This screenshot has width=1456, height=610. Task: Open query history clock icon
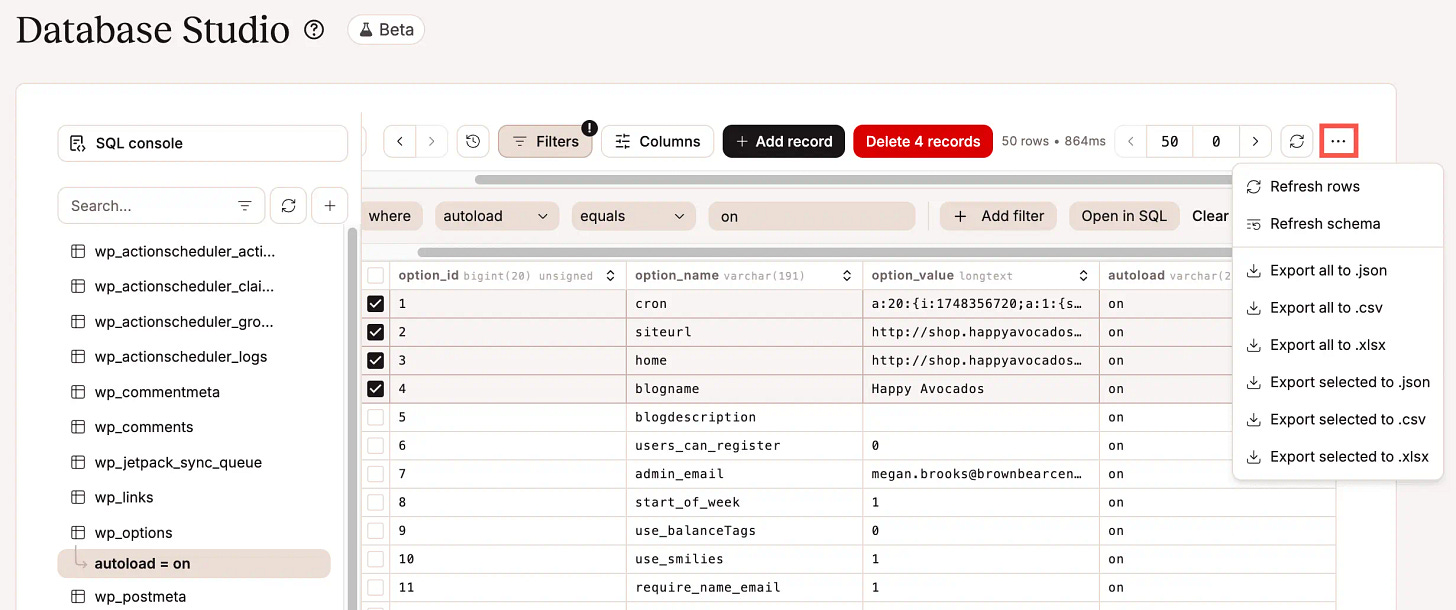tap(473, 141)
